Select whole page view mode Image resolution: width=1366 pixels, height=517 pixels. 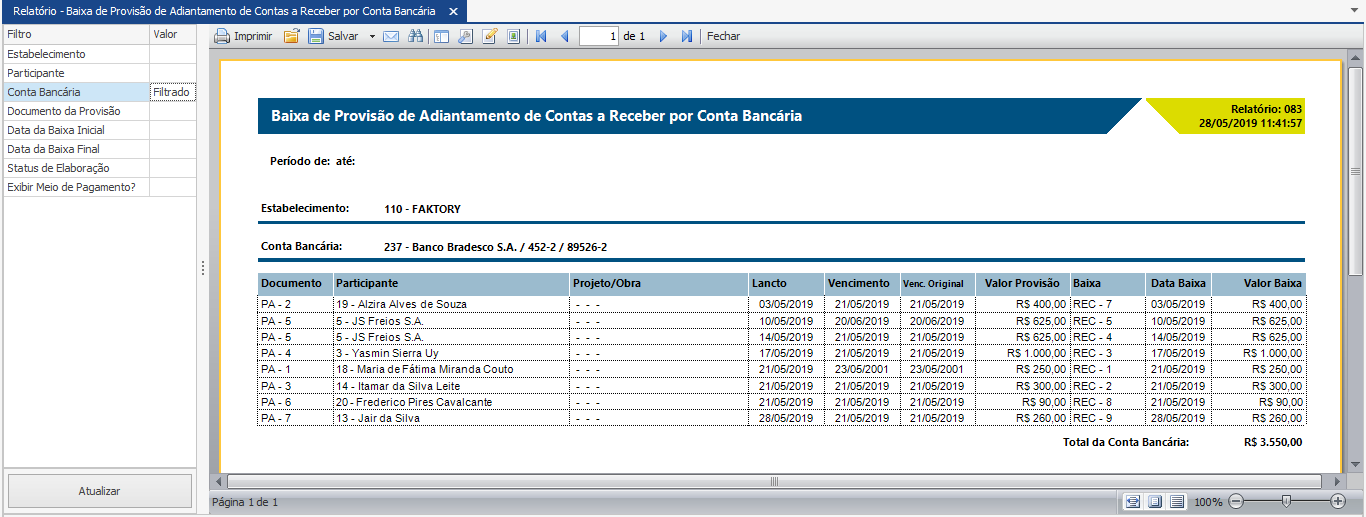(1155, 501)
